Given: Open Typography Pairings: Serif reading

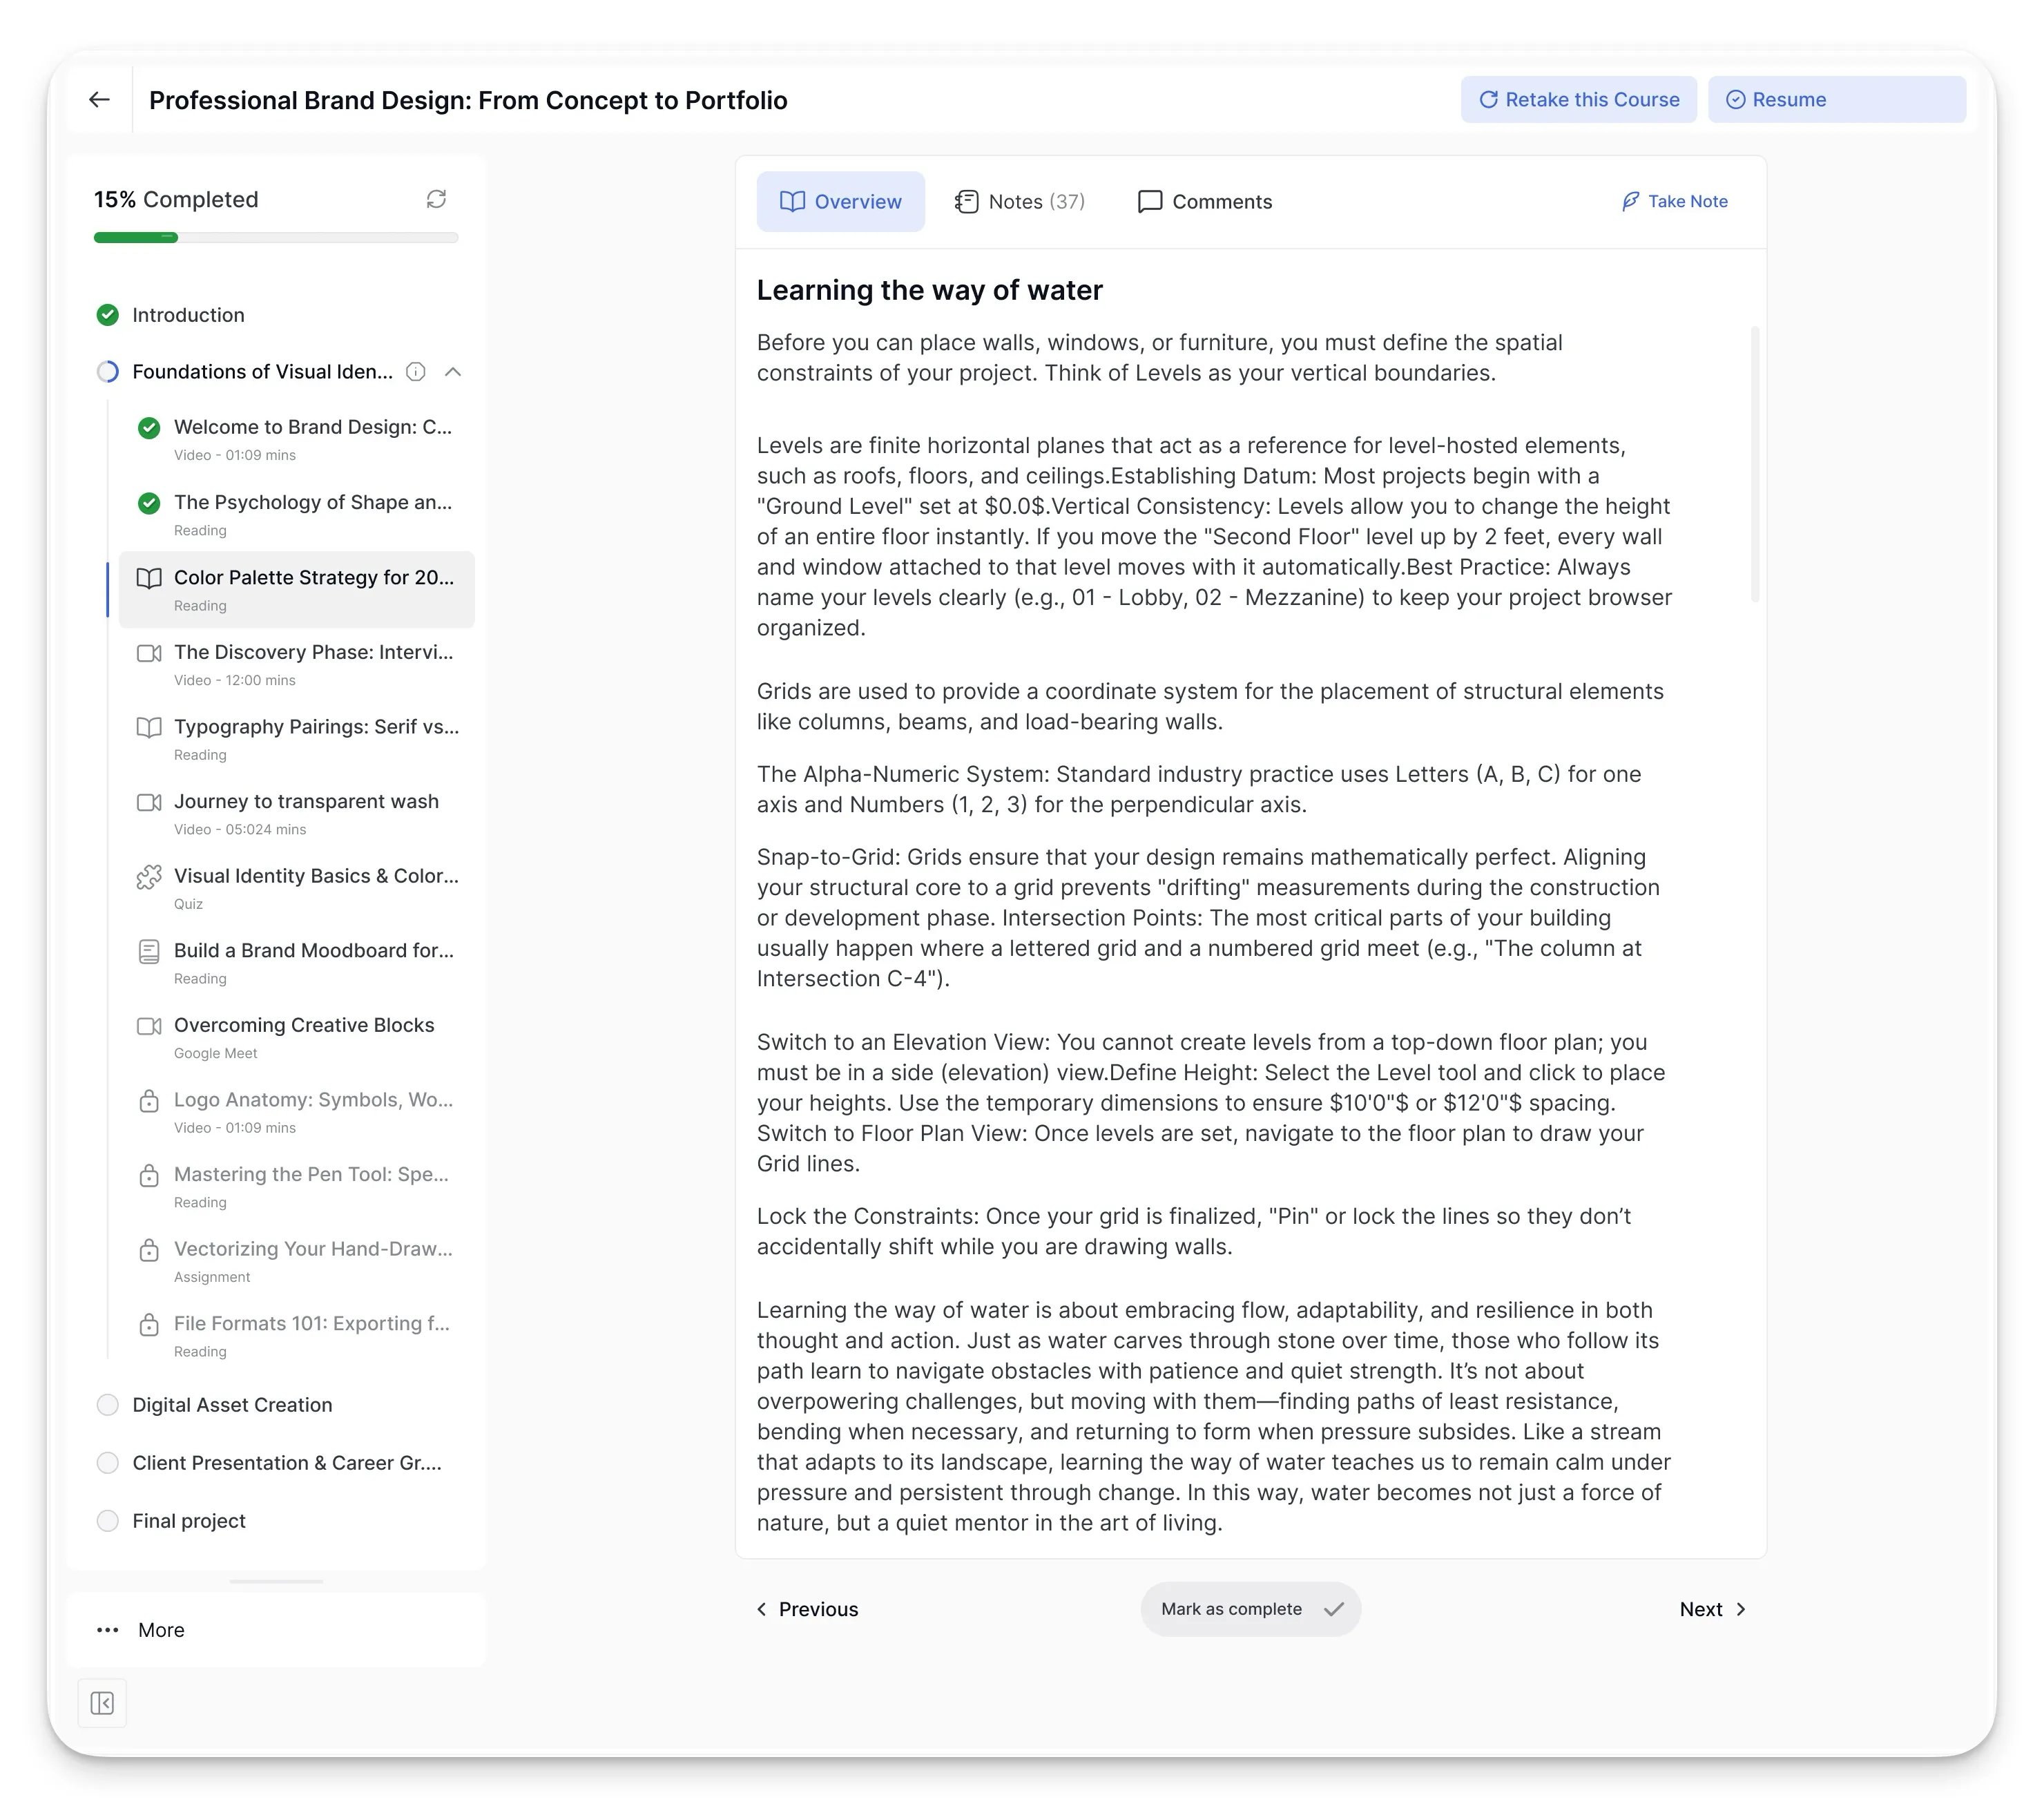Looking at the screenshot, I should coord(296,739).
